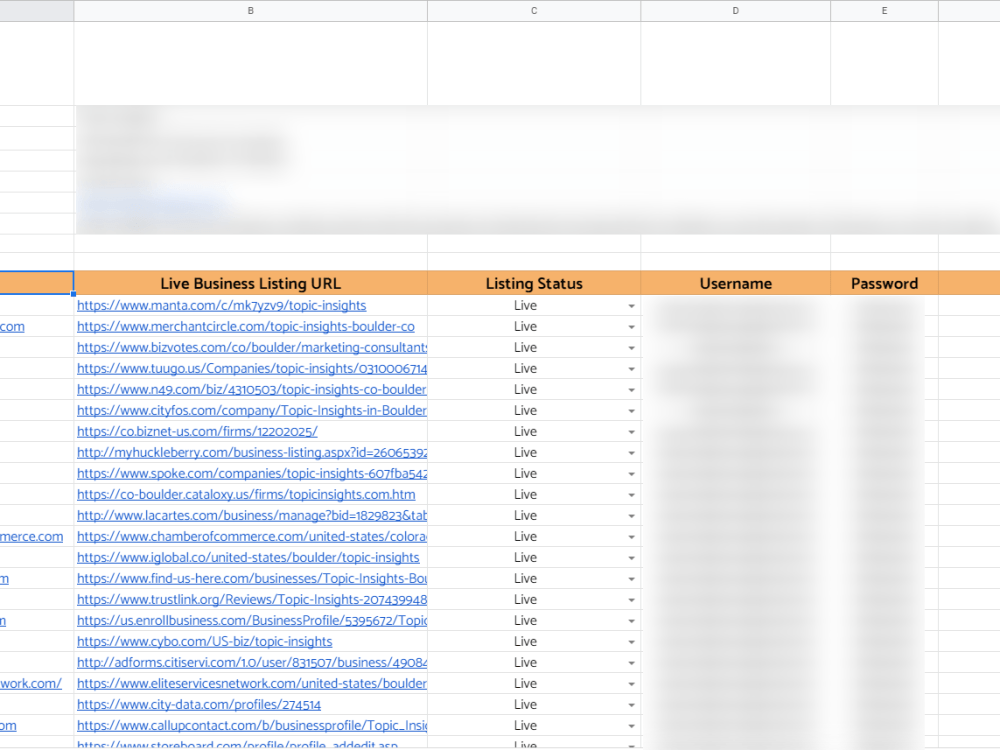The width and height of the screenshot is (1000, 750).
Task: Select the Listing Status header cell
Action: tap(534, 283)
